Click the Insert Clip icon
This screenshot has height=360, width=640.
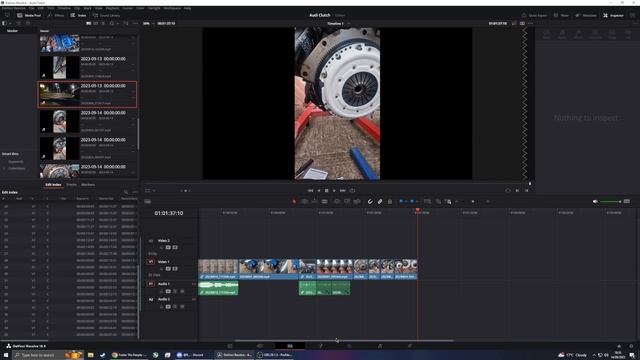337,201
